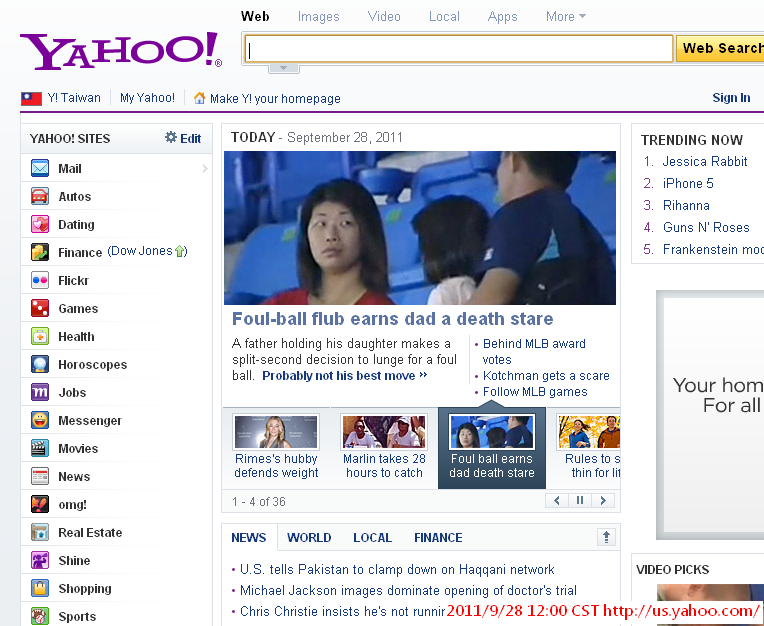Click the main foul-ball story image
The image size is (764, 626).
pos(420,228)
